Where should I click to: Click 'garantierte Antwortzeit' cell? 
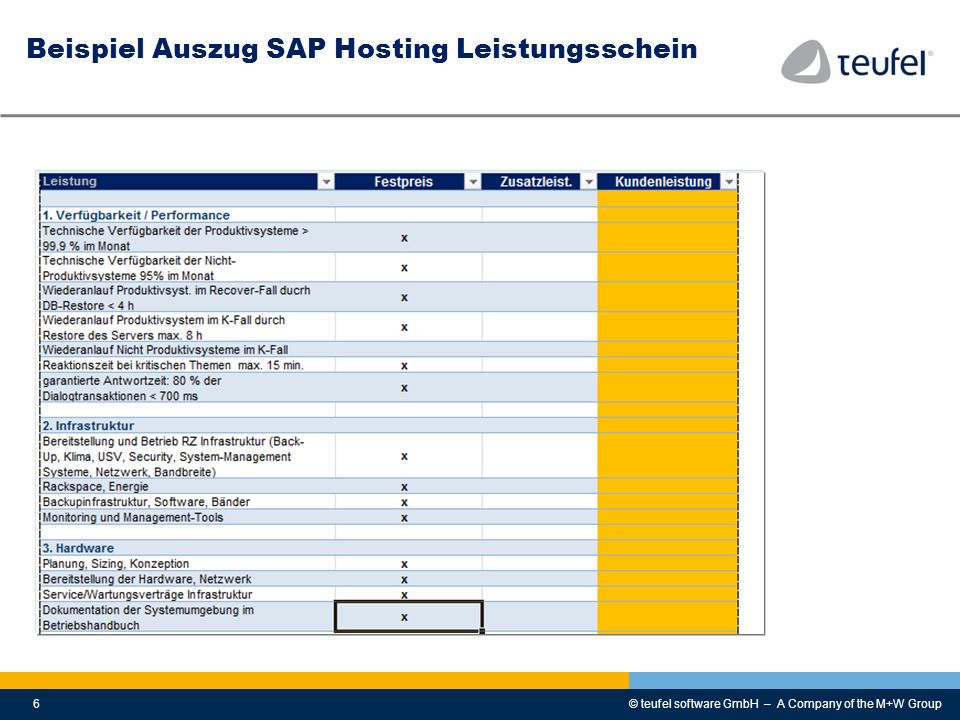(x=187, y=388)
